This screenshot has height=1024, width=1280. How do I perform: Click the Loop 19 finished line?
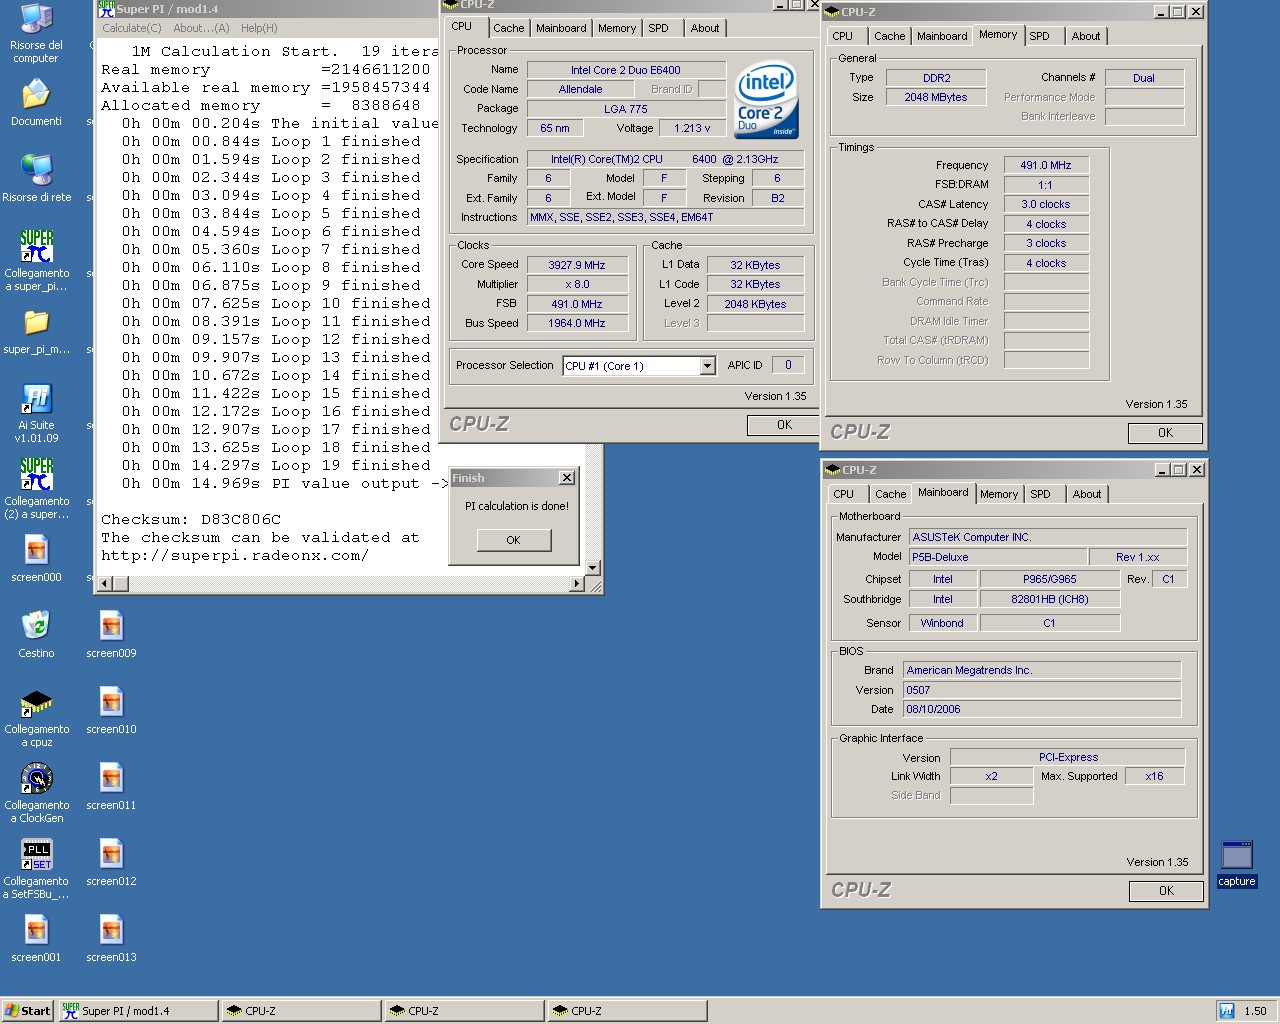point(276,466)
